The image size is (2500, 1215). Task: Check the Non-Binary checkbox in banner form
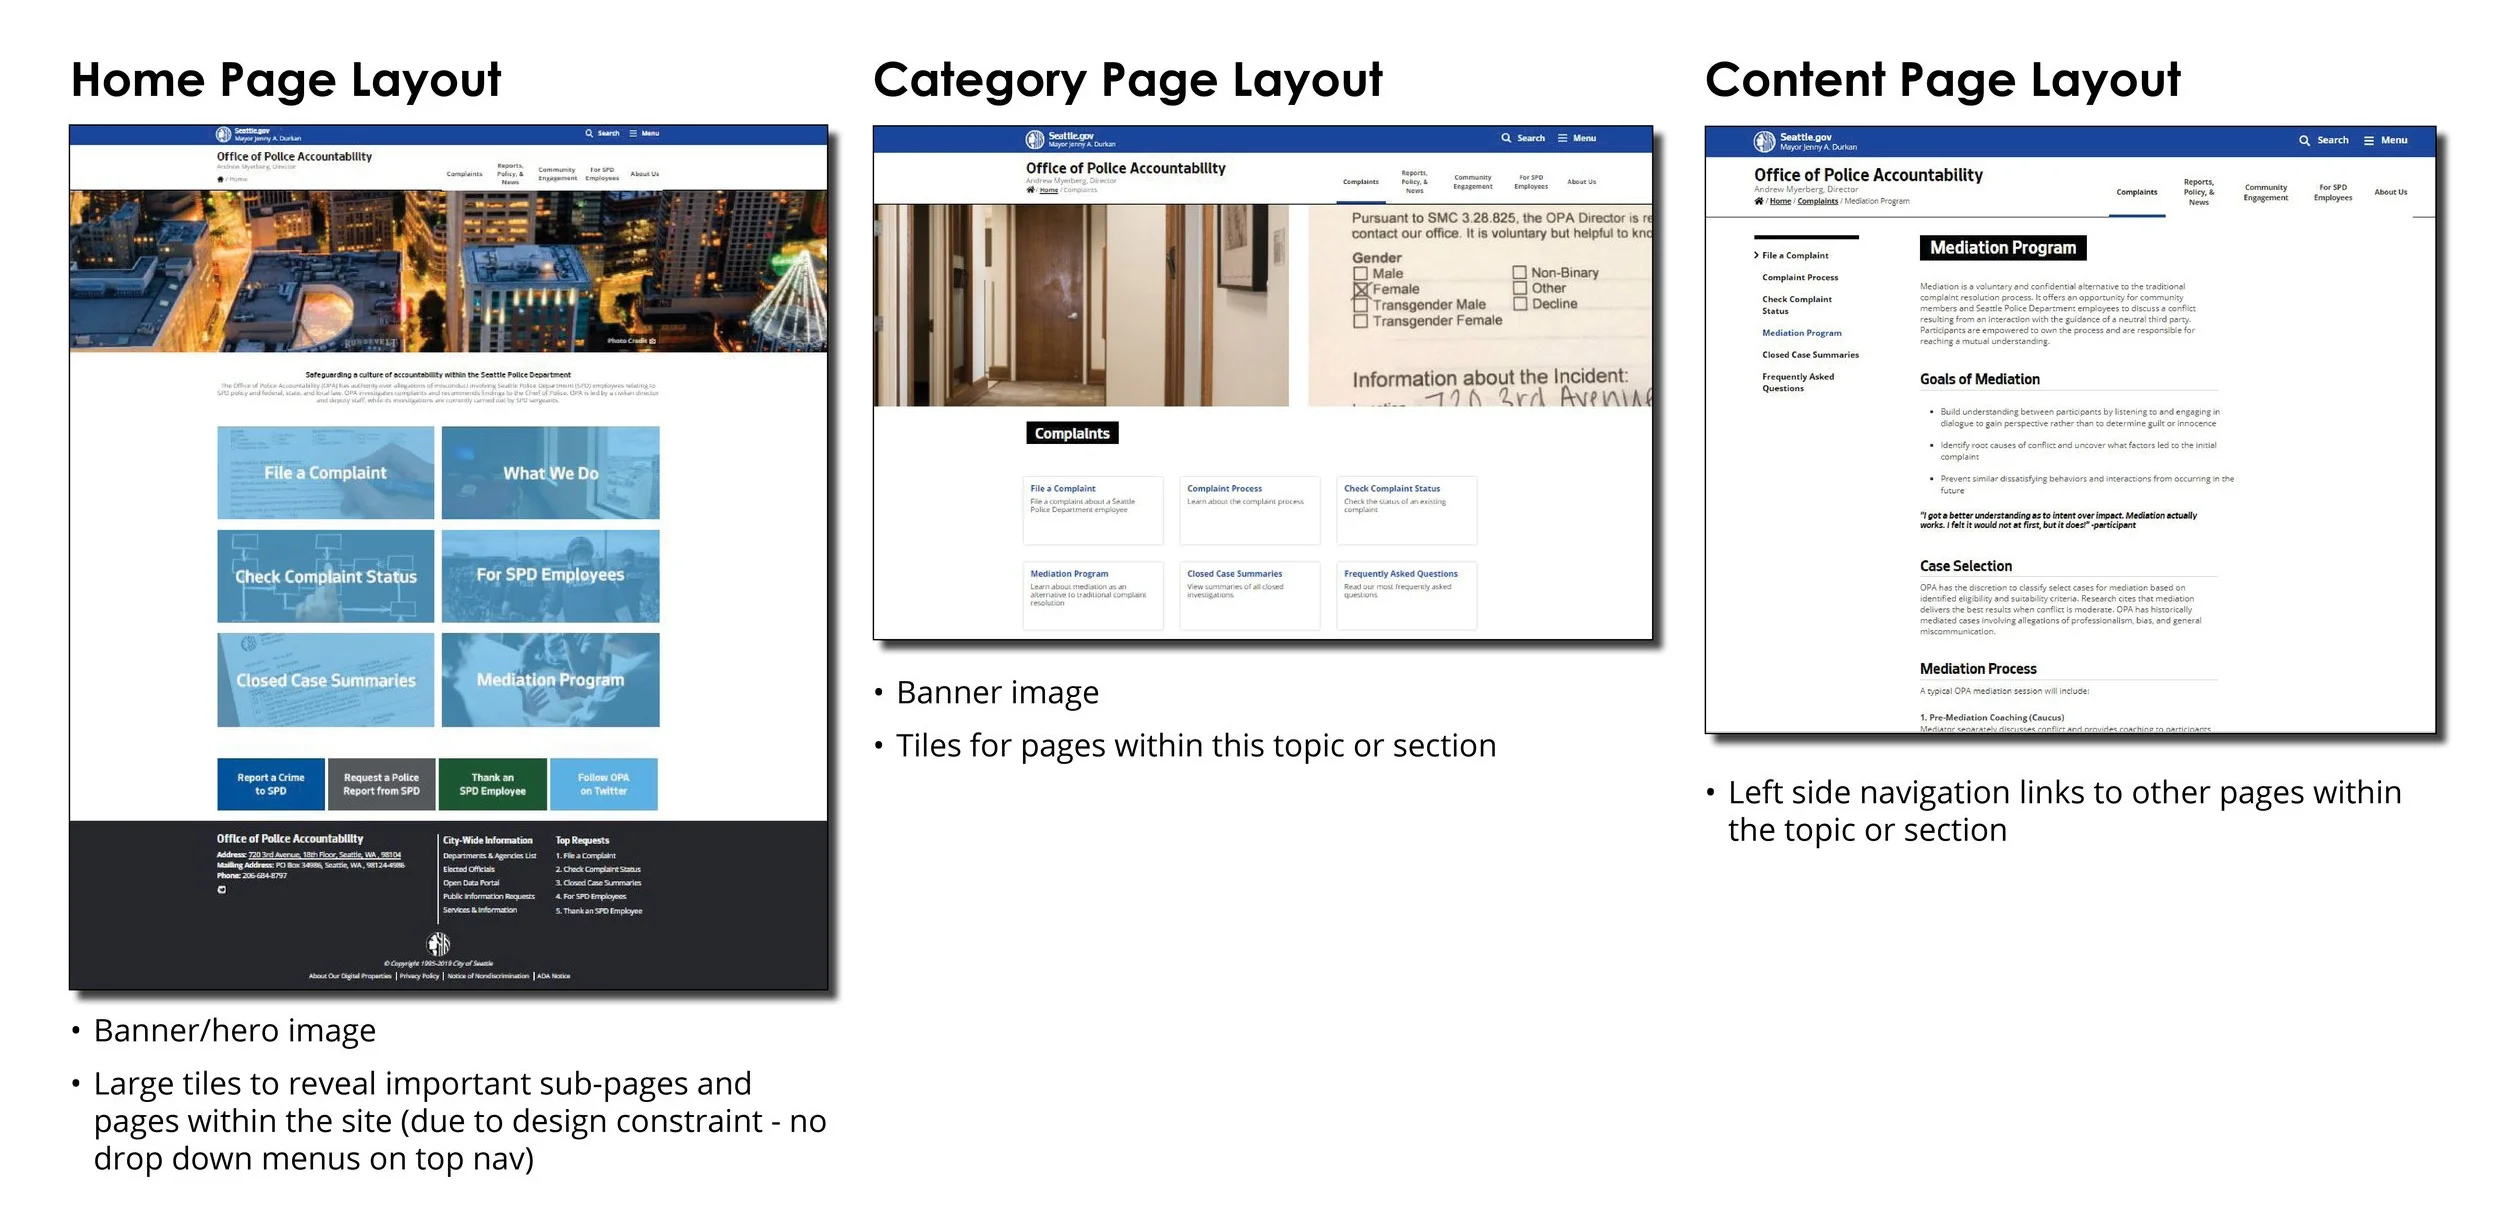point(1519,272)
